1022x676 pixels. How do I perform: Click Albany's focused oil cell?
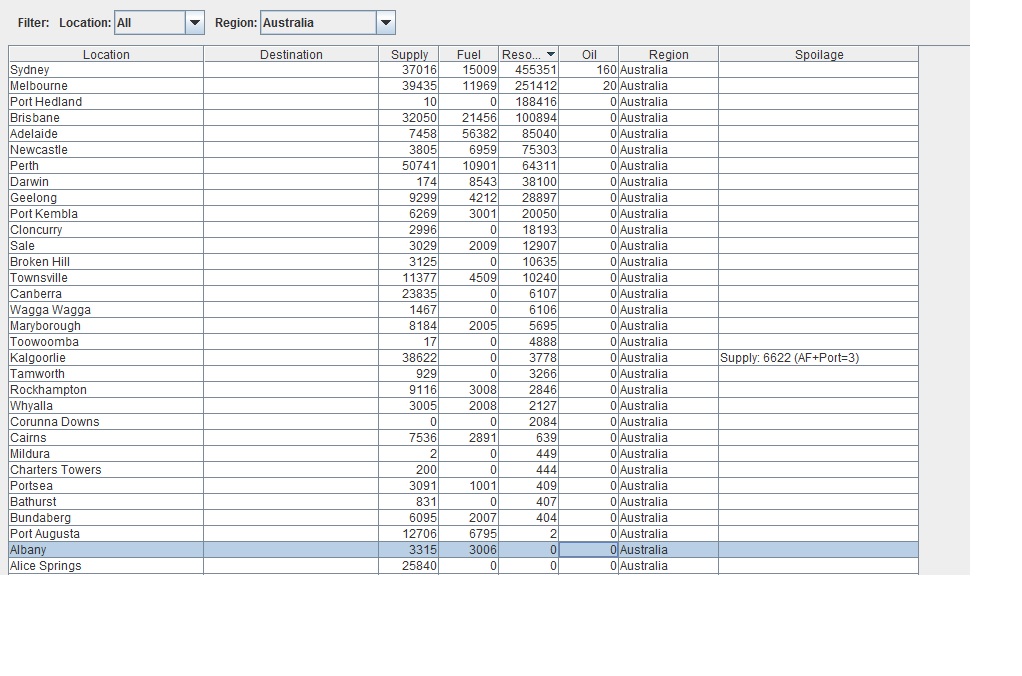tap(589, 550)
